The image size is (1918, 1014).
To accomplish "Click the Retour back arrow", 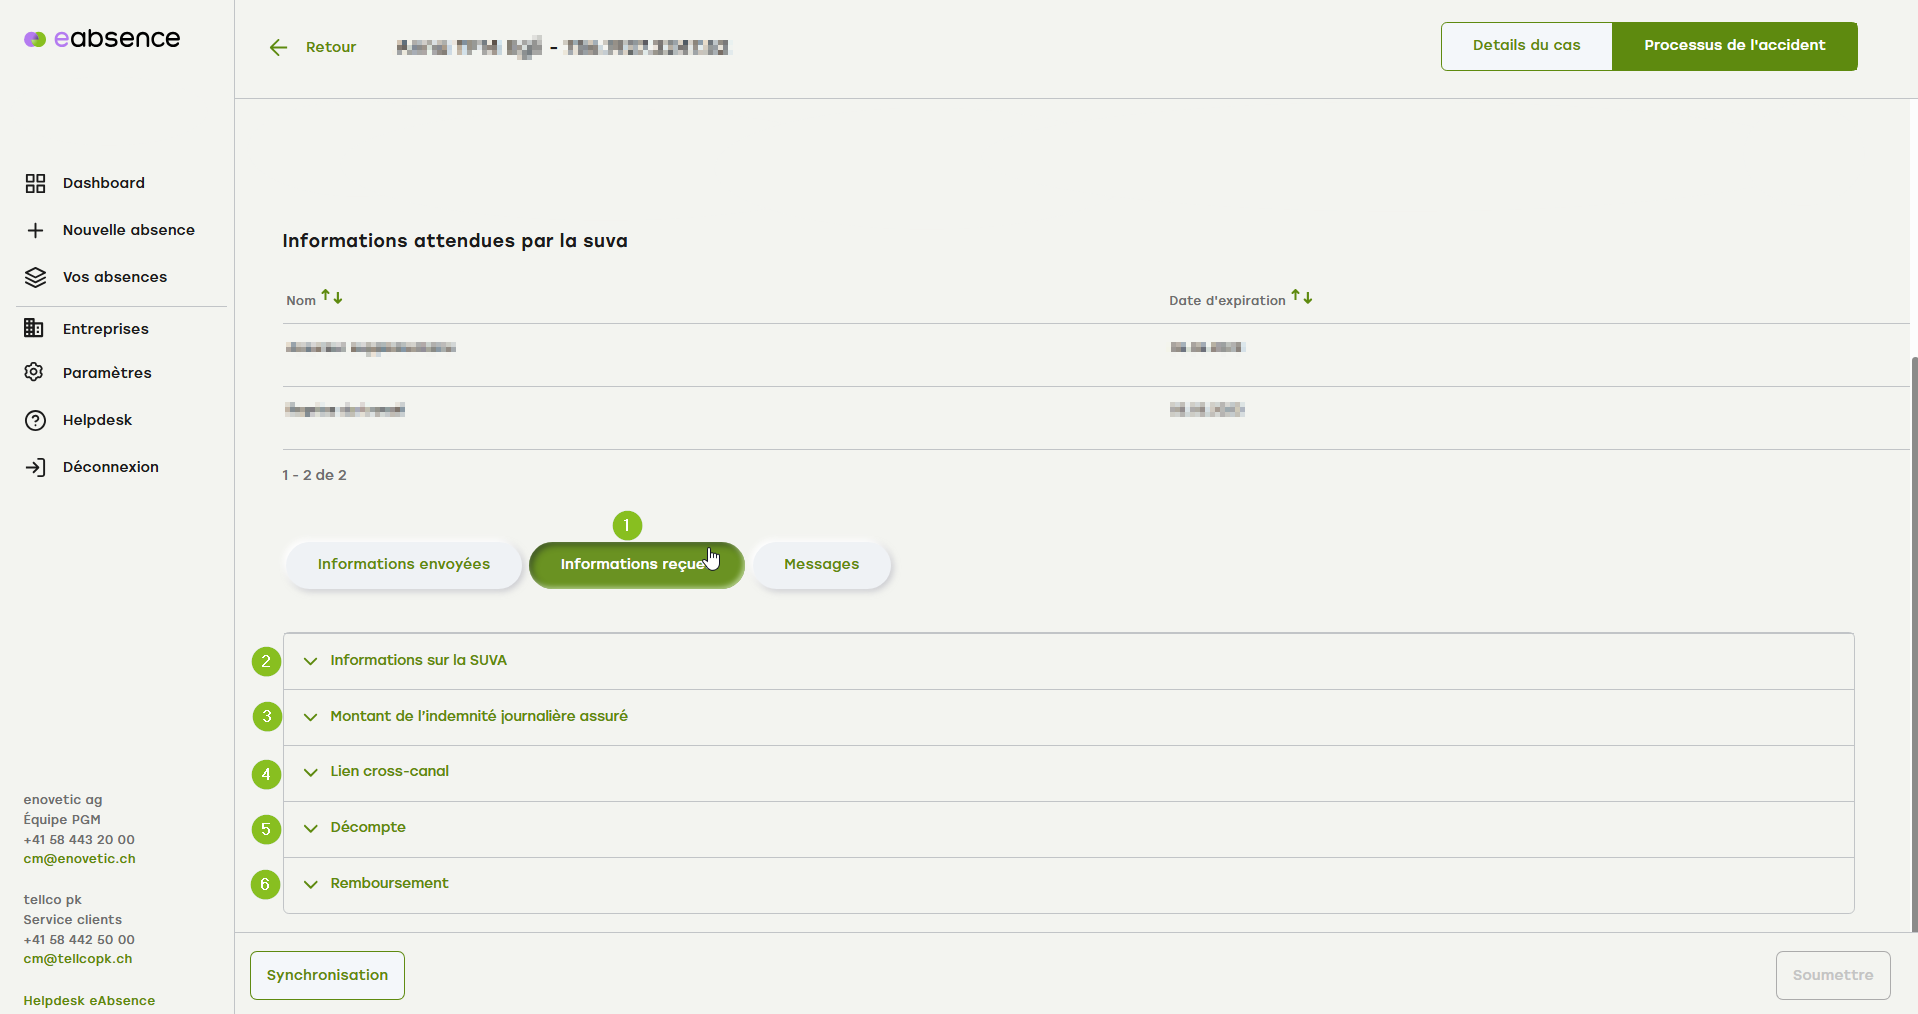I will point(278,47).
